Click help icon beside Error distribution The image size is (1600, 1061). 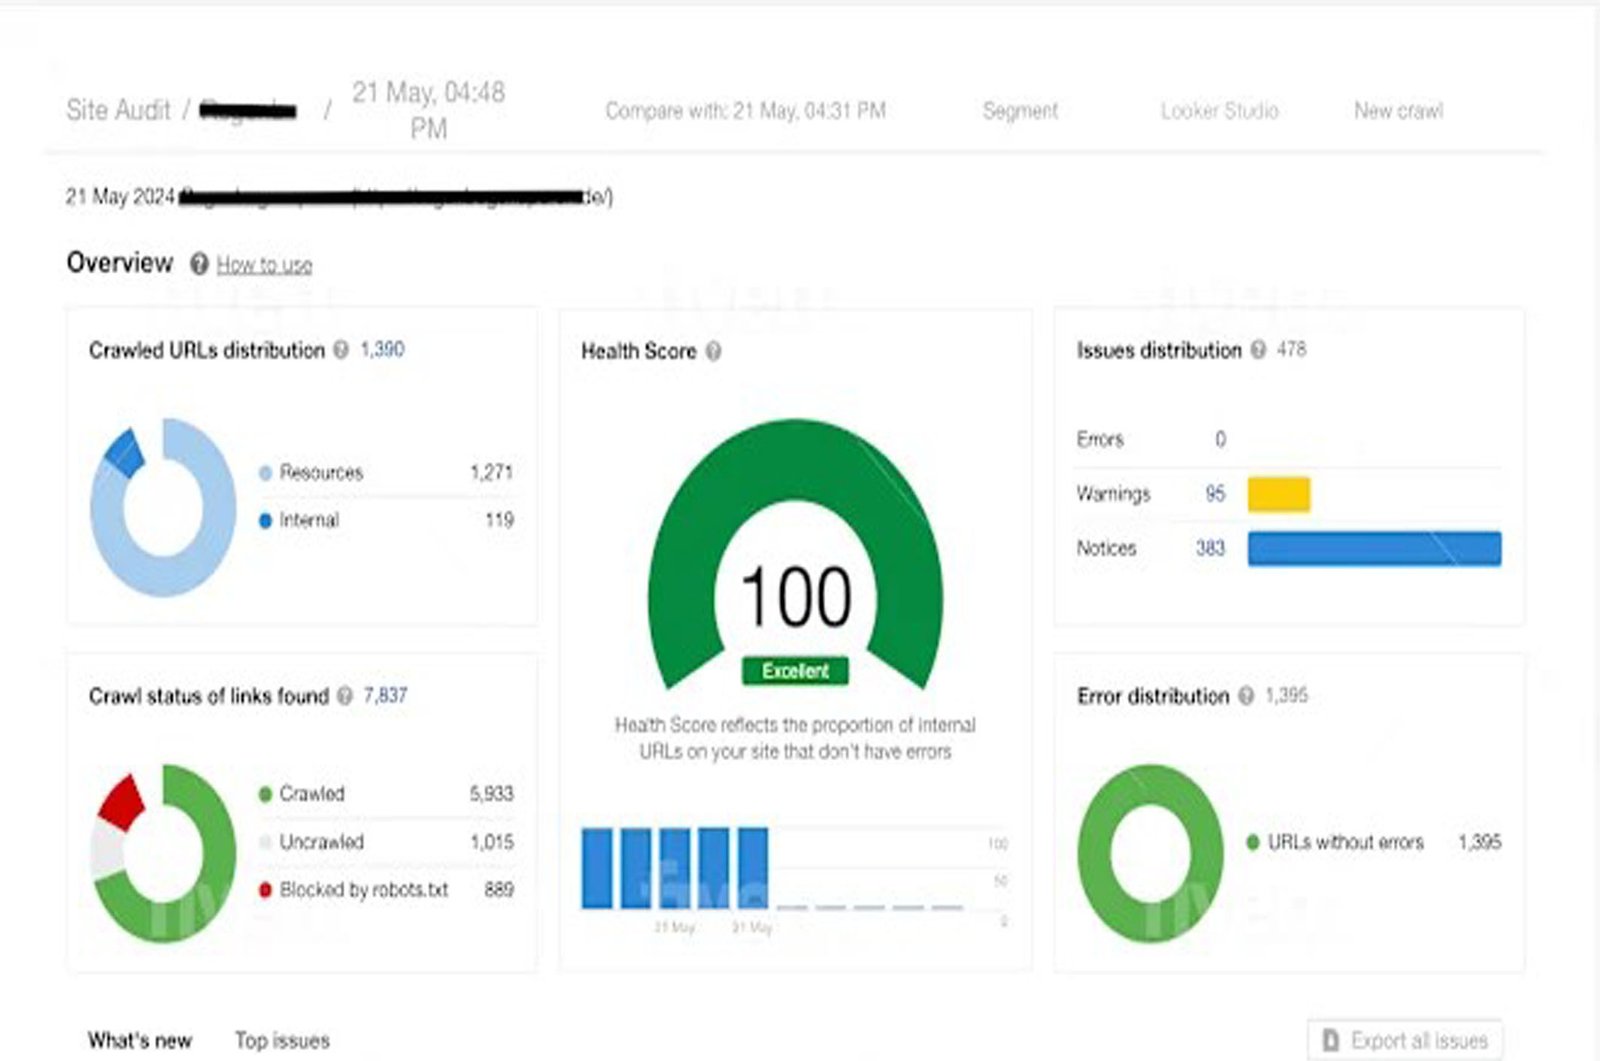(x=1246, y=696)
